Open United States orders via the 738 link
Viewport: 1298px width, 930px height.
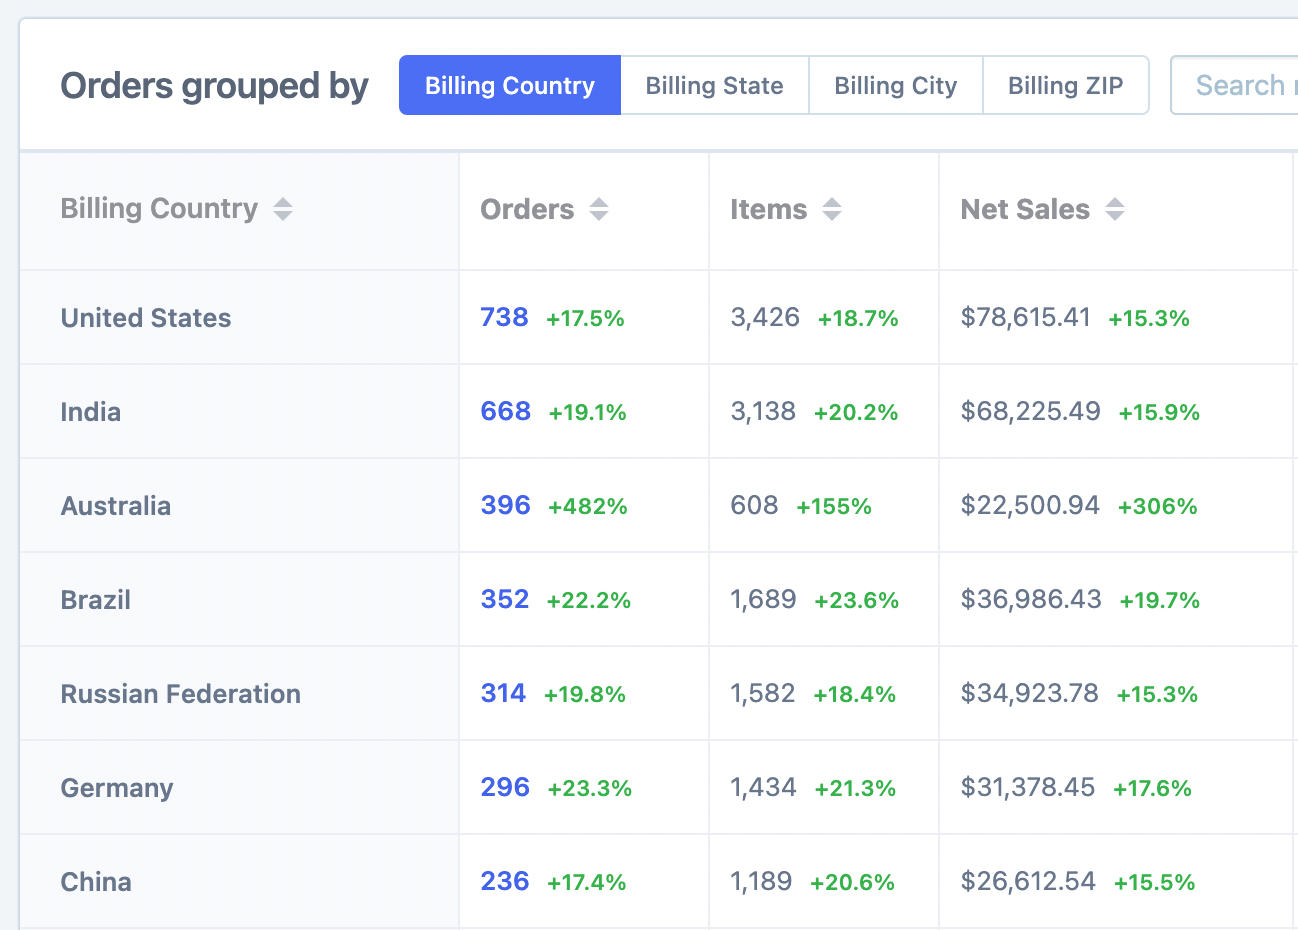(504, 317)
